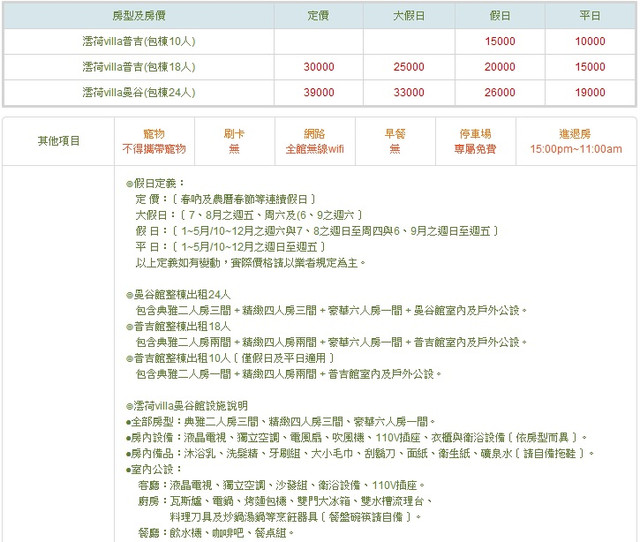Click the 客廳 facilities line
The width and height of the screenshot is (640, 542).
pyautogui.click(x=282, y=485)
